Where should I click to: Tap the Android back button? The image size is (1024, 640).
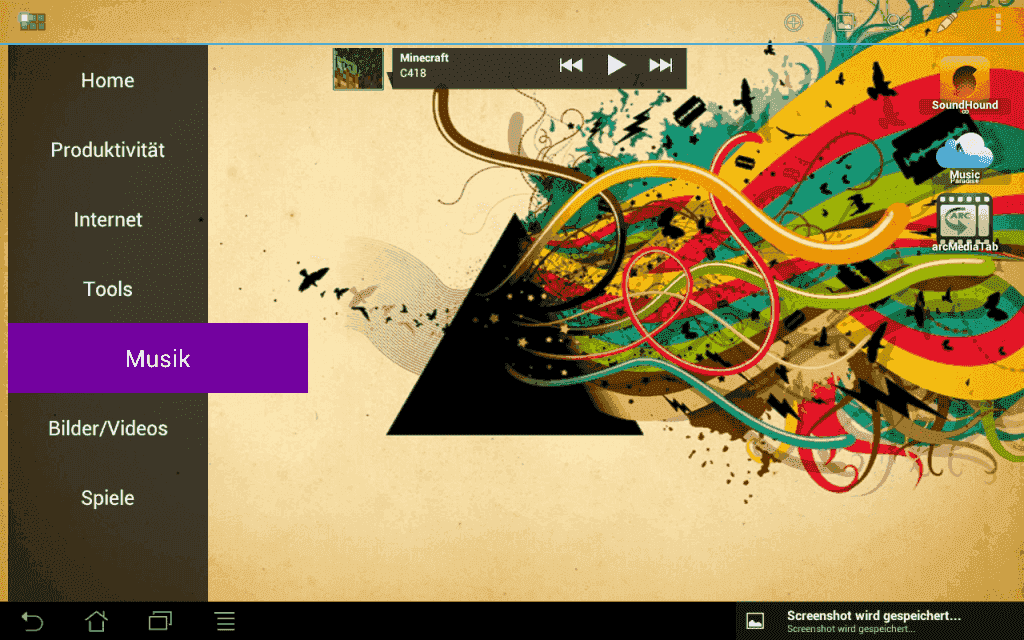click(31, 621)
